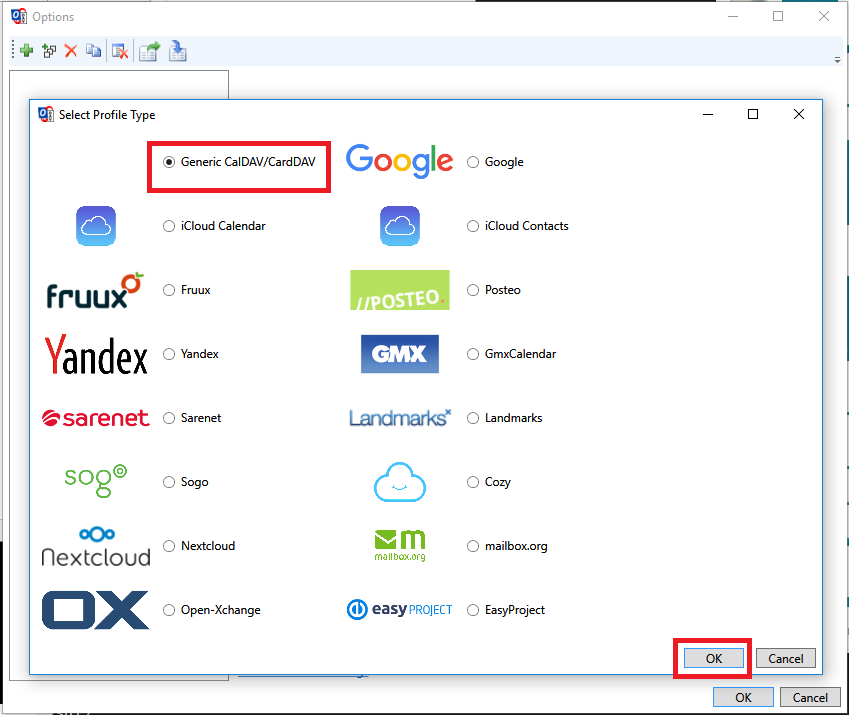
Task: Click the Google logo image
Action: [x=399, y=161]
